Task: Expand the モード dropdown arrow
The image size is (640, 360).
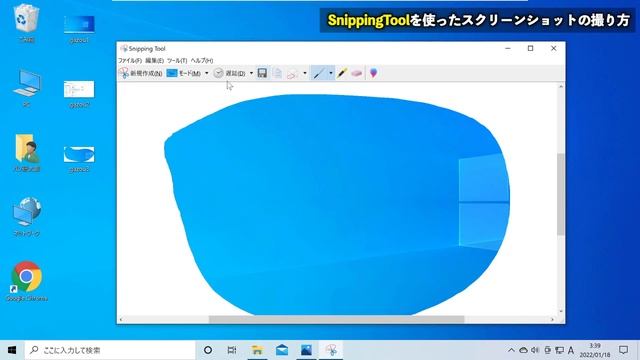Action: coord(207,73)
